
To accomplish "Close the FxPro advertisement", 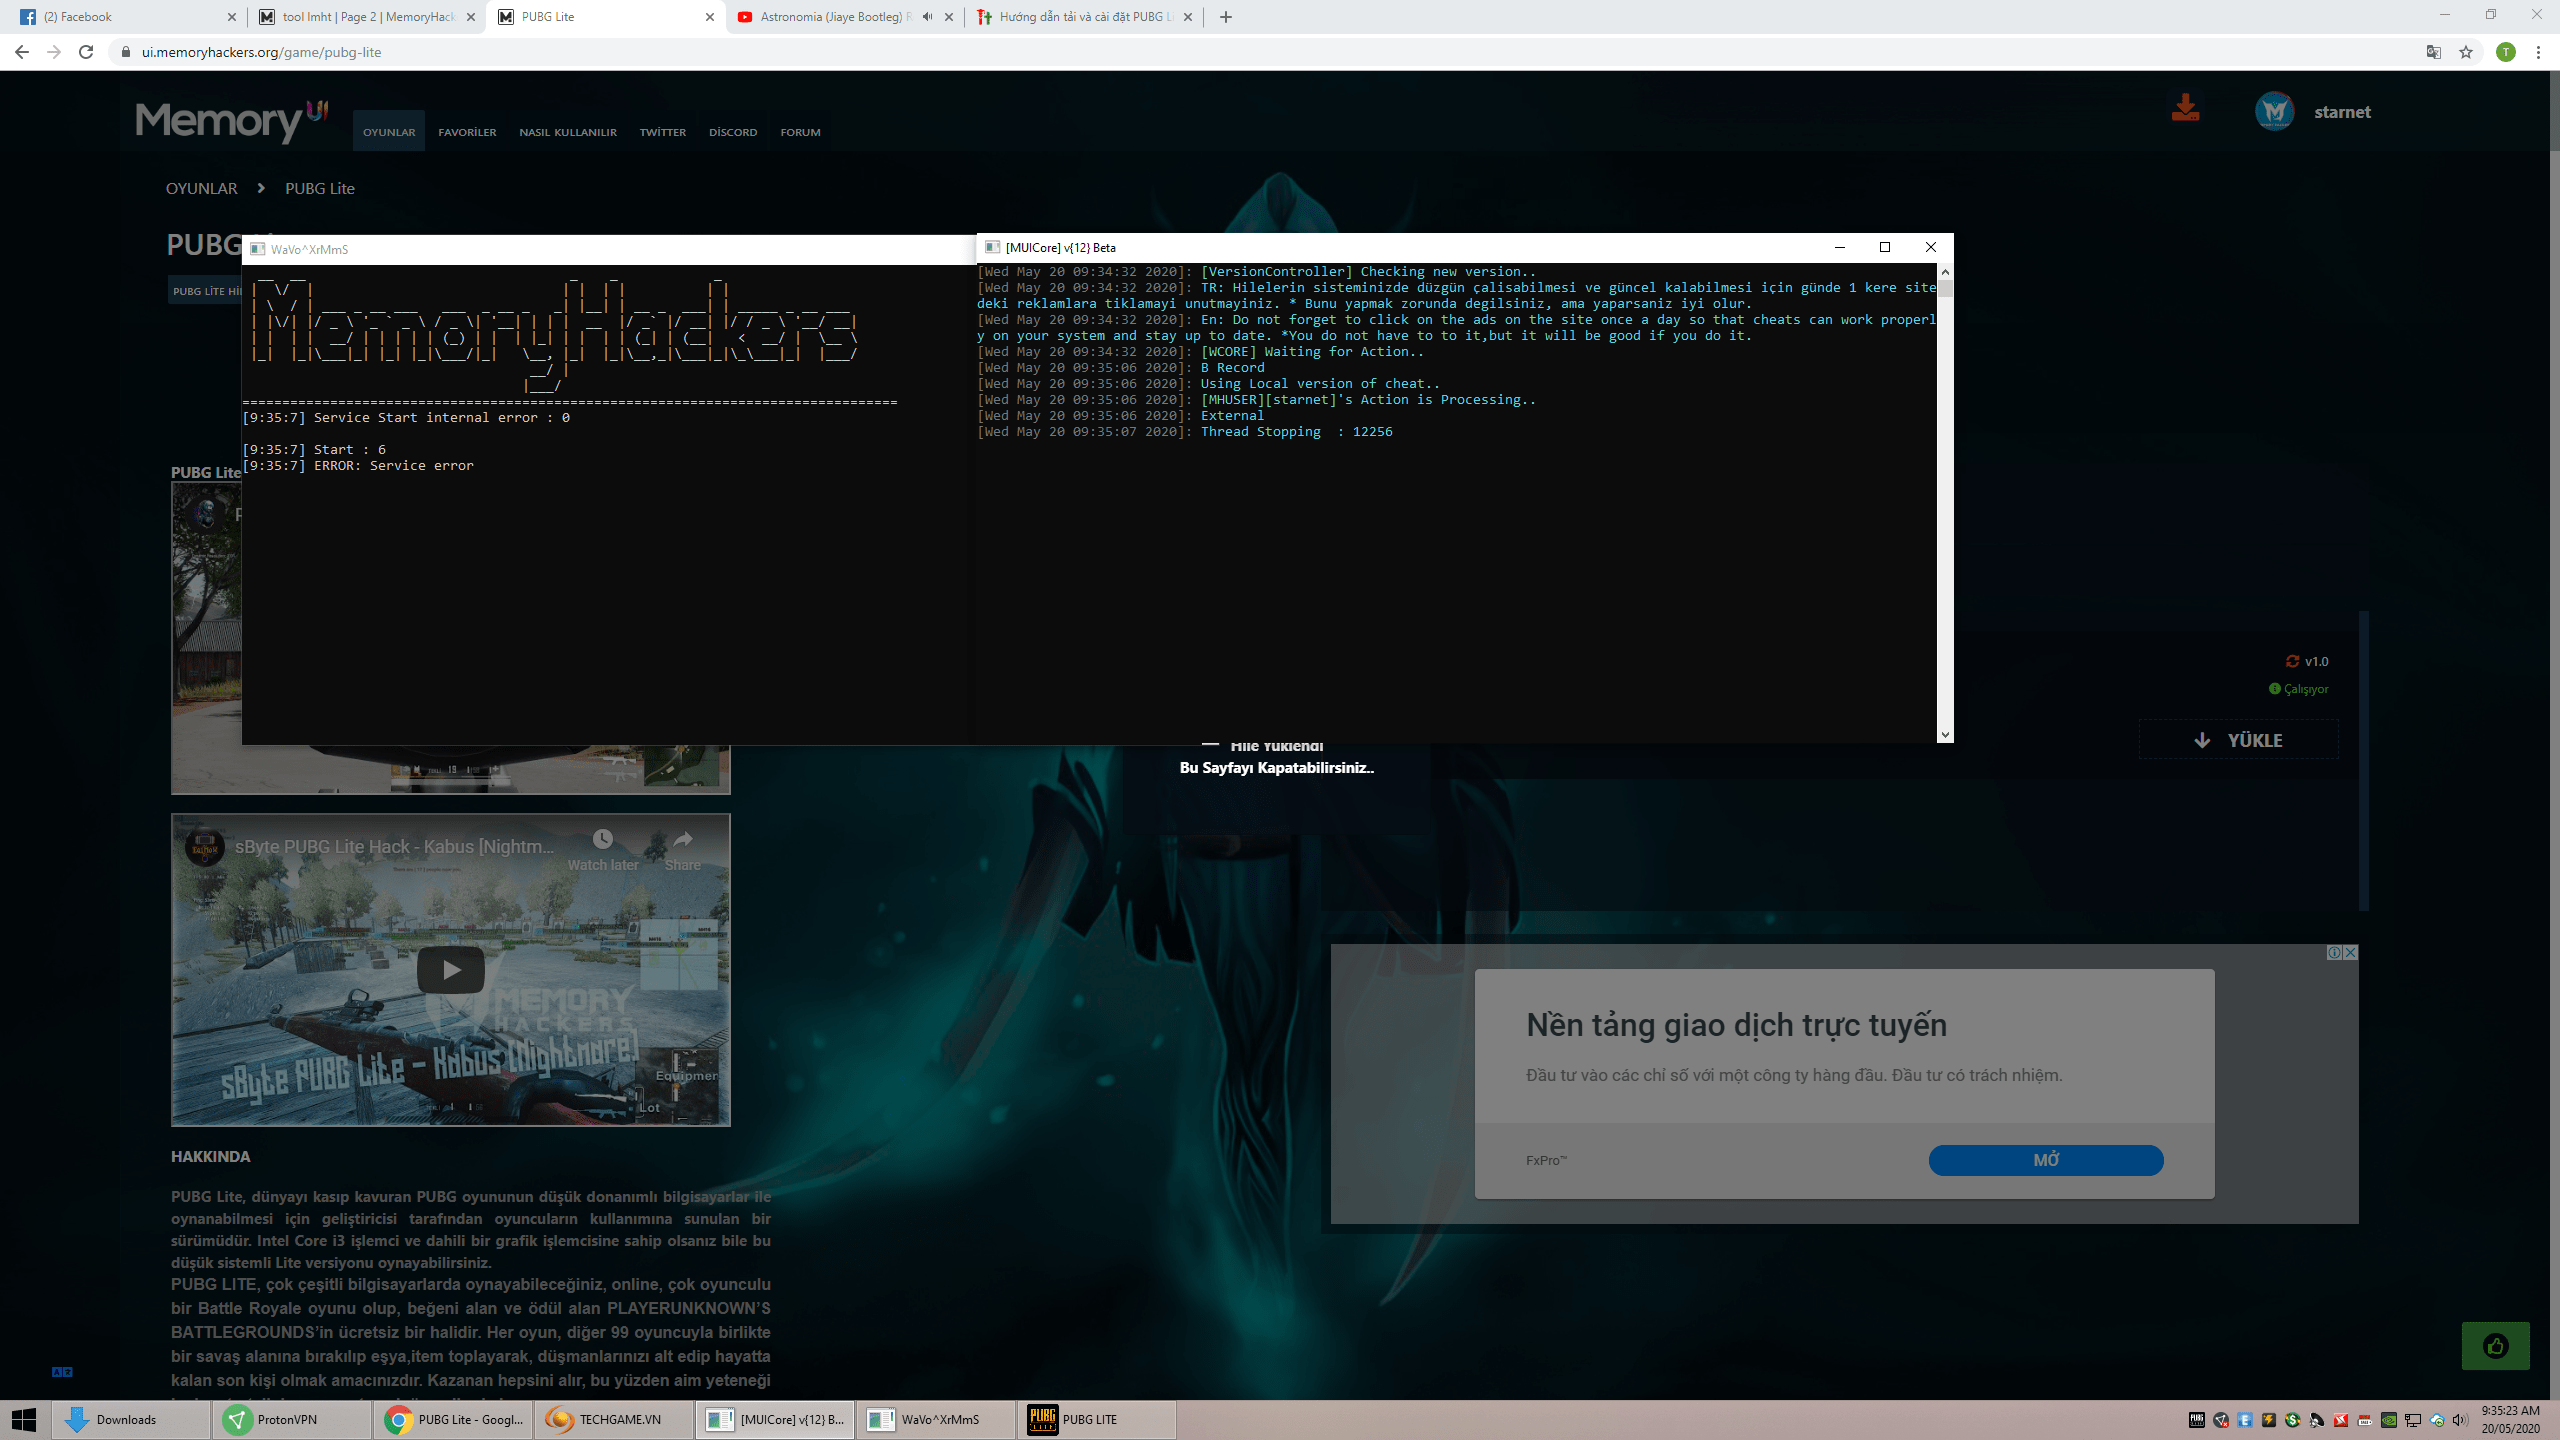I will pos(2351,952).
